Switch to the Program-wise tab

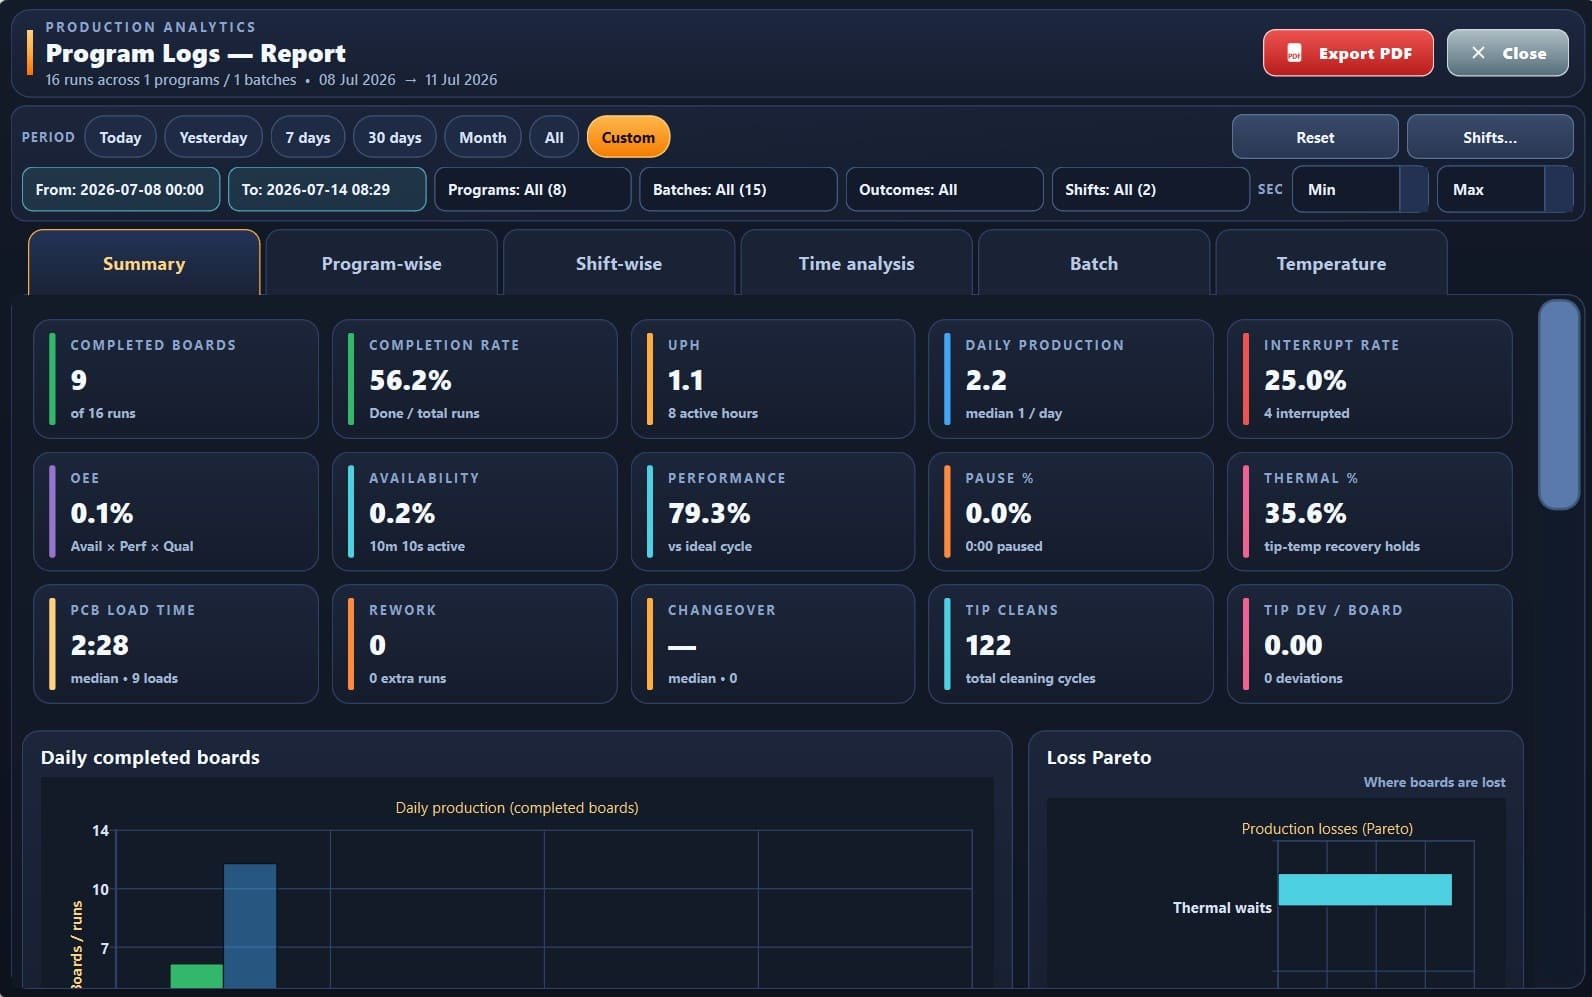[381, 263]
